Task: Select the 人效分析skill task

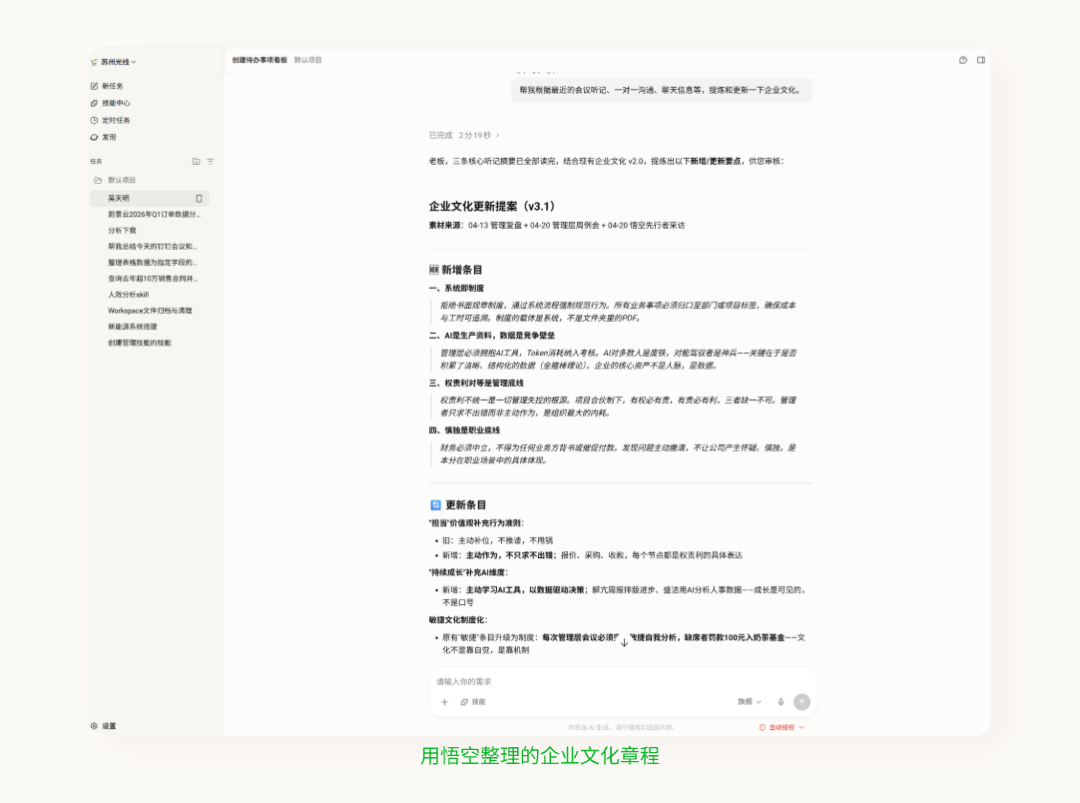Action: click(x=128, y=295)
